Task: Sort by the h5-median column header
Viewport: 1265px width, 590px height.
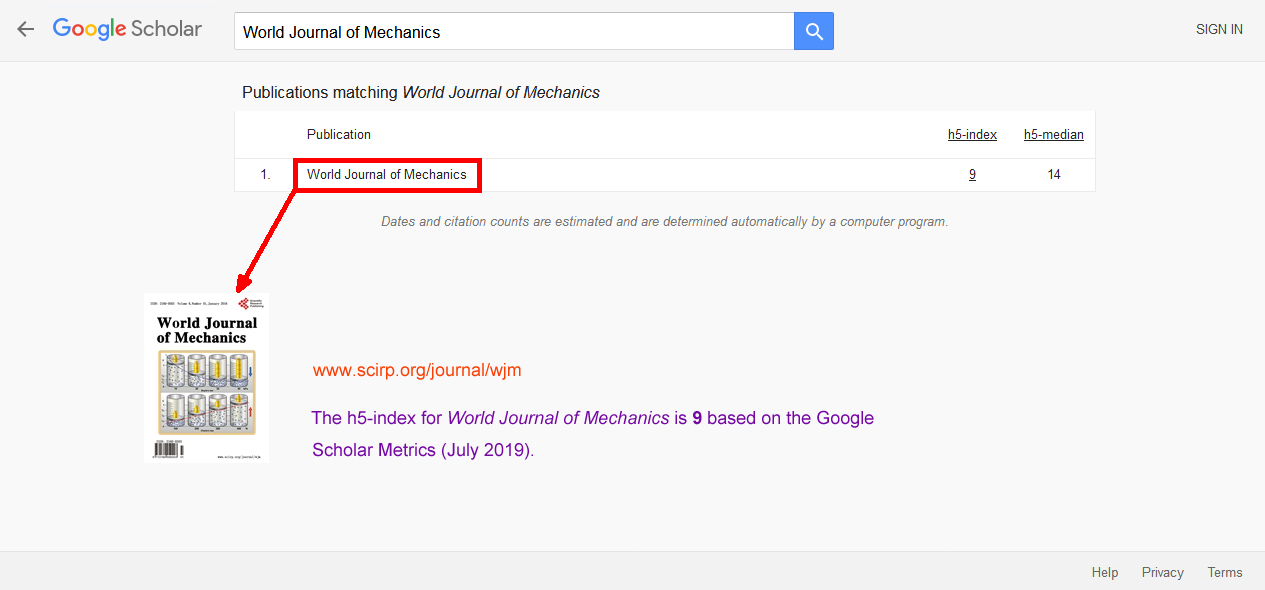Action: (x=1053, y=134)
